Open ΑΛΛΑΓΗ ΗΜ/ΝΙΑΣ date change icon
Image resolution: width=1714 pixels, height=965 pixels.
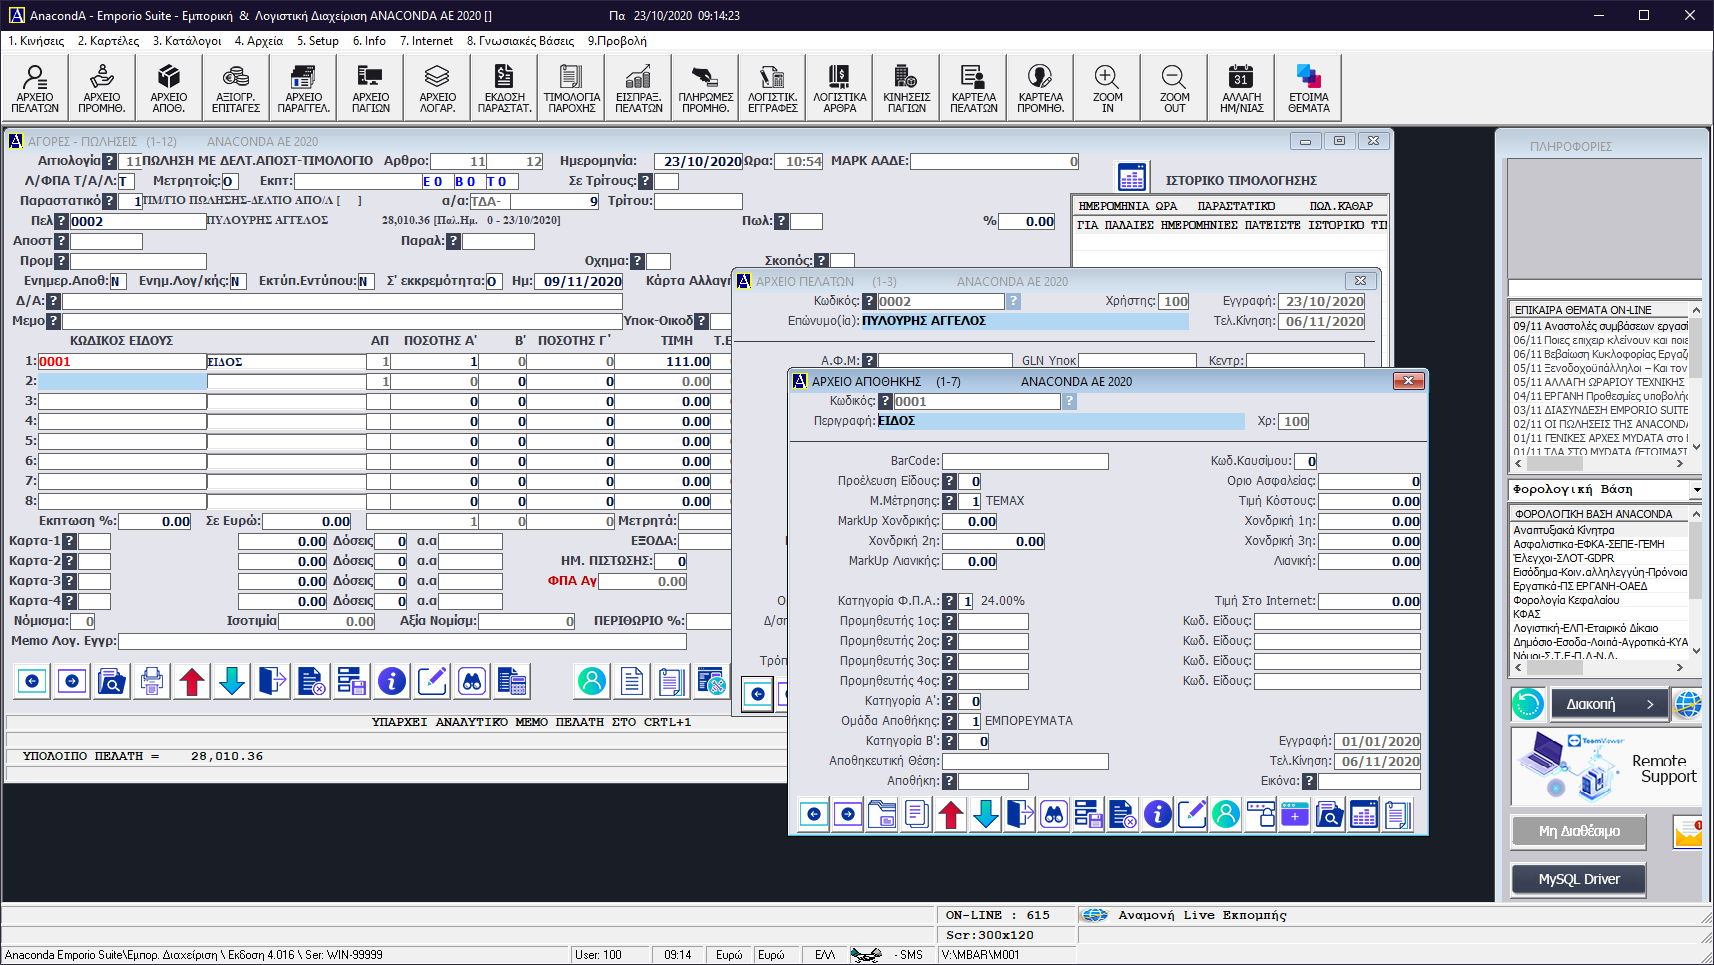point(1241,88)
